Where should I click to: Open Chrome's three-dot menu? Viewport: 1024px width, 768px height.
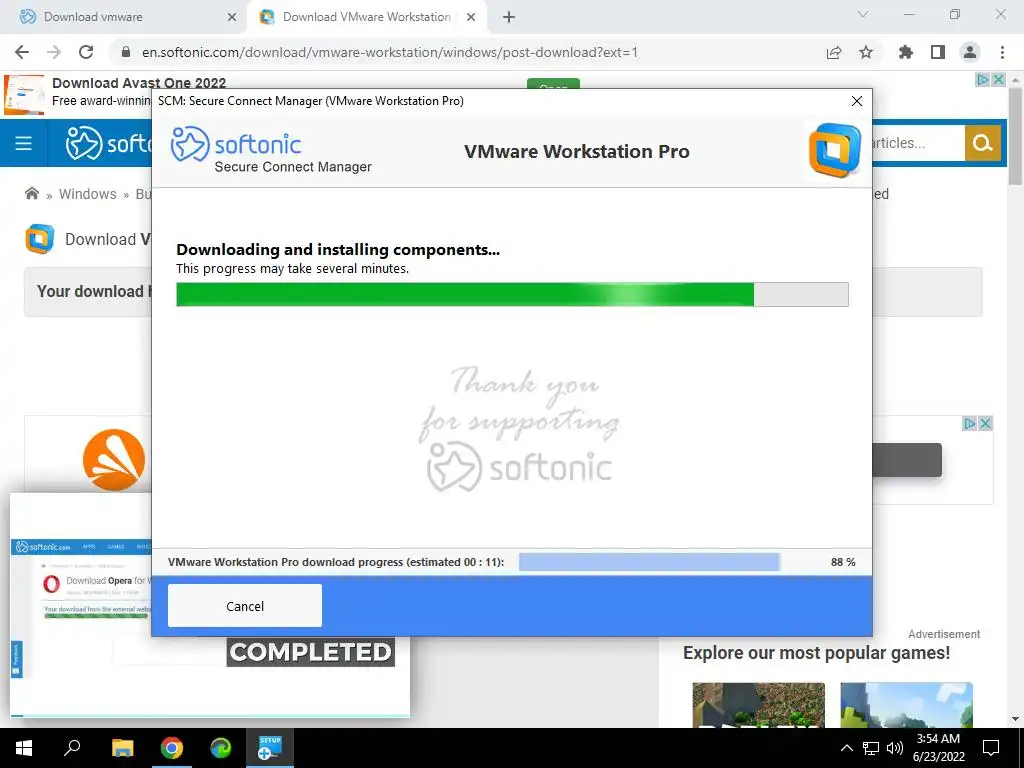(1002, 52)
